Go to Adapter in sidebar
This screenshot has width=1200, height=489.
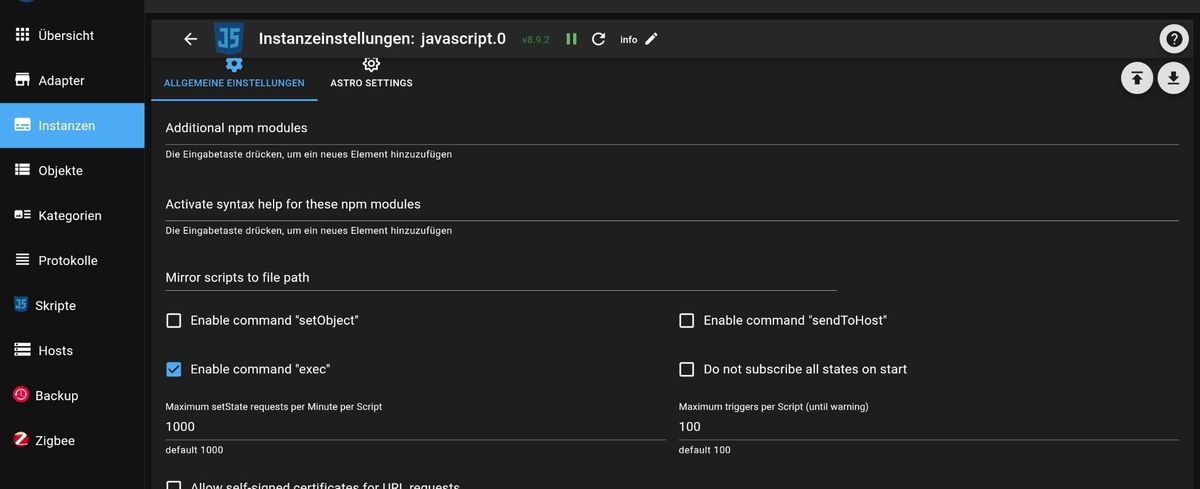(x=61, y=80)
